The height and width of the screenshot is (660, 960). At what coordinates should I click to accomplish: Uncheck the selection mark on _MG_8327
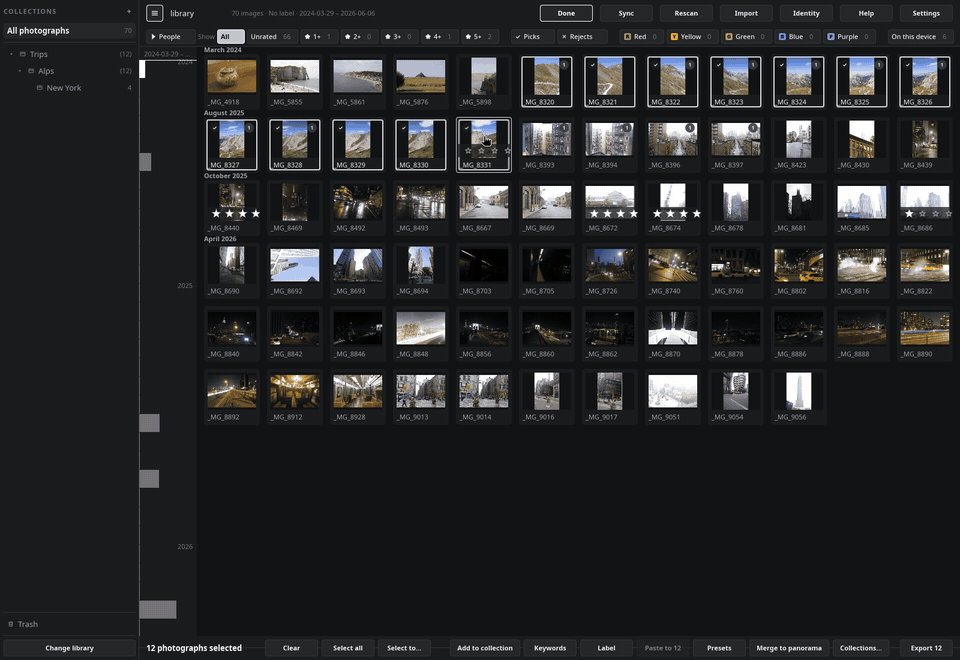(x=214, y=128)
